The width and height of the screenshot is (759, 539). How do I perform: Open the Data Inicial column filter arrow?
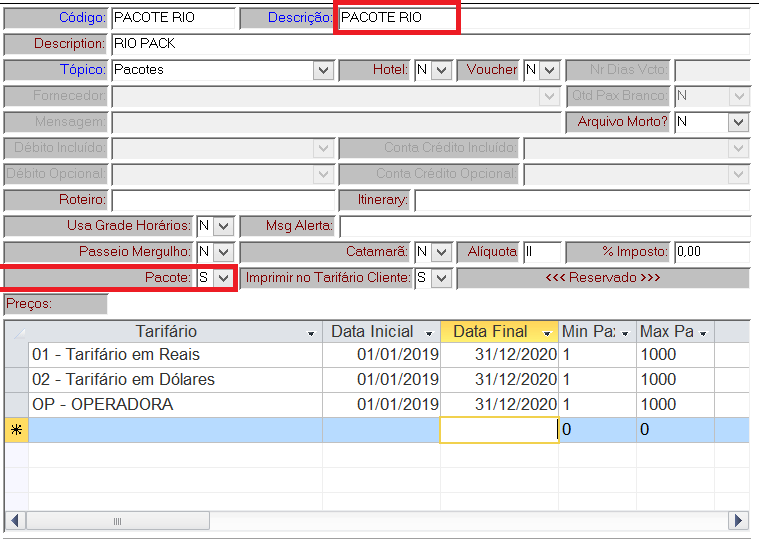(x=429, y=333)
